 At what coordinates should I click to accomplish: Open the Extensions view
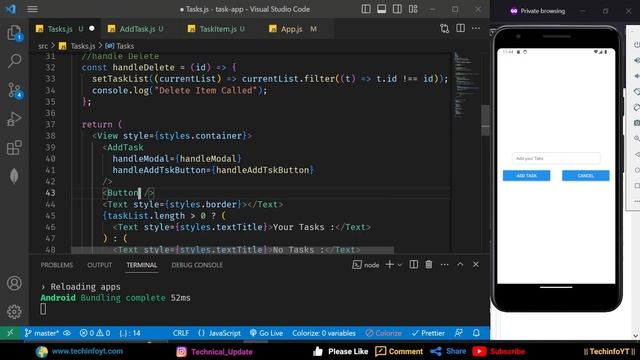coord(14,148)
